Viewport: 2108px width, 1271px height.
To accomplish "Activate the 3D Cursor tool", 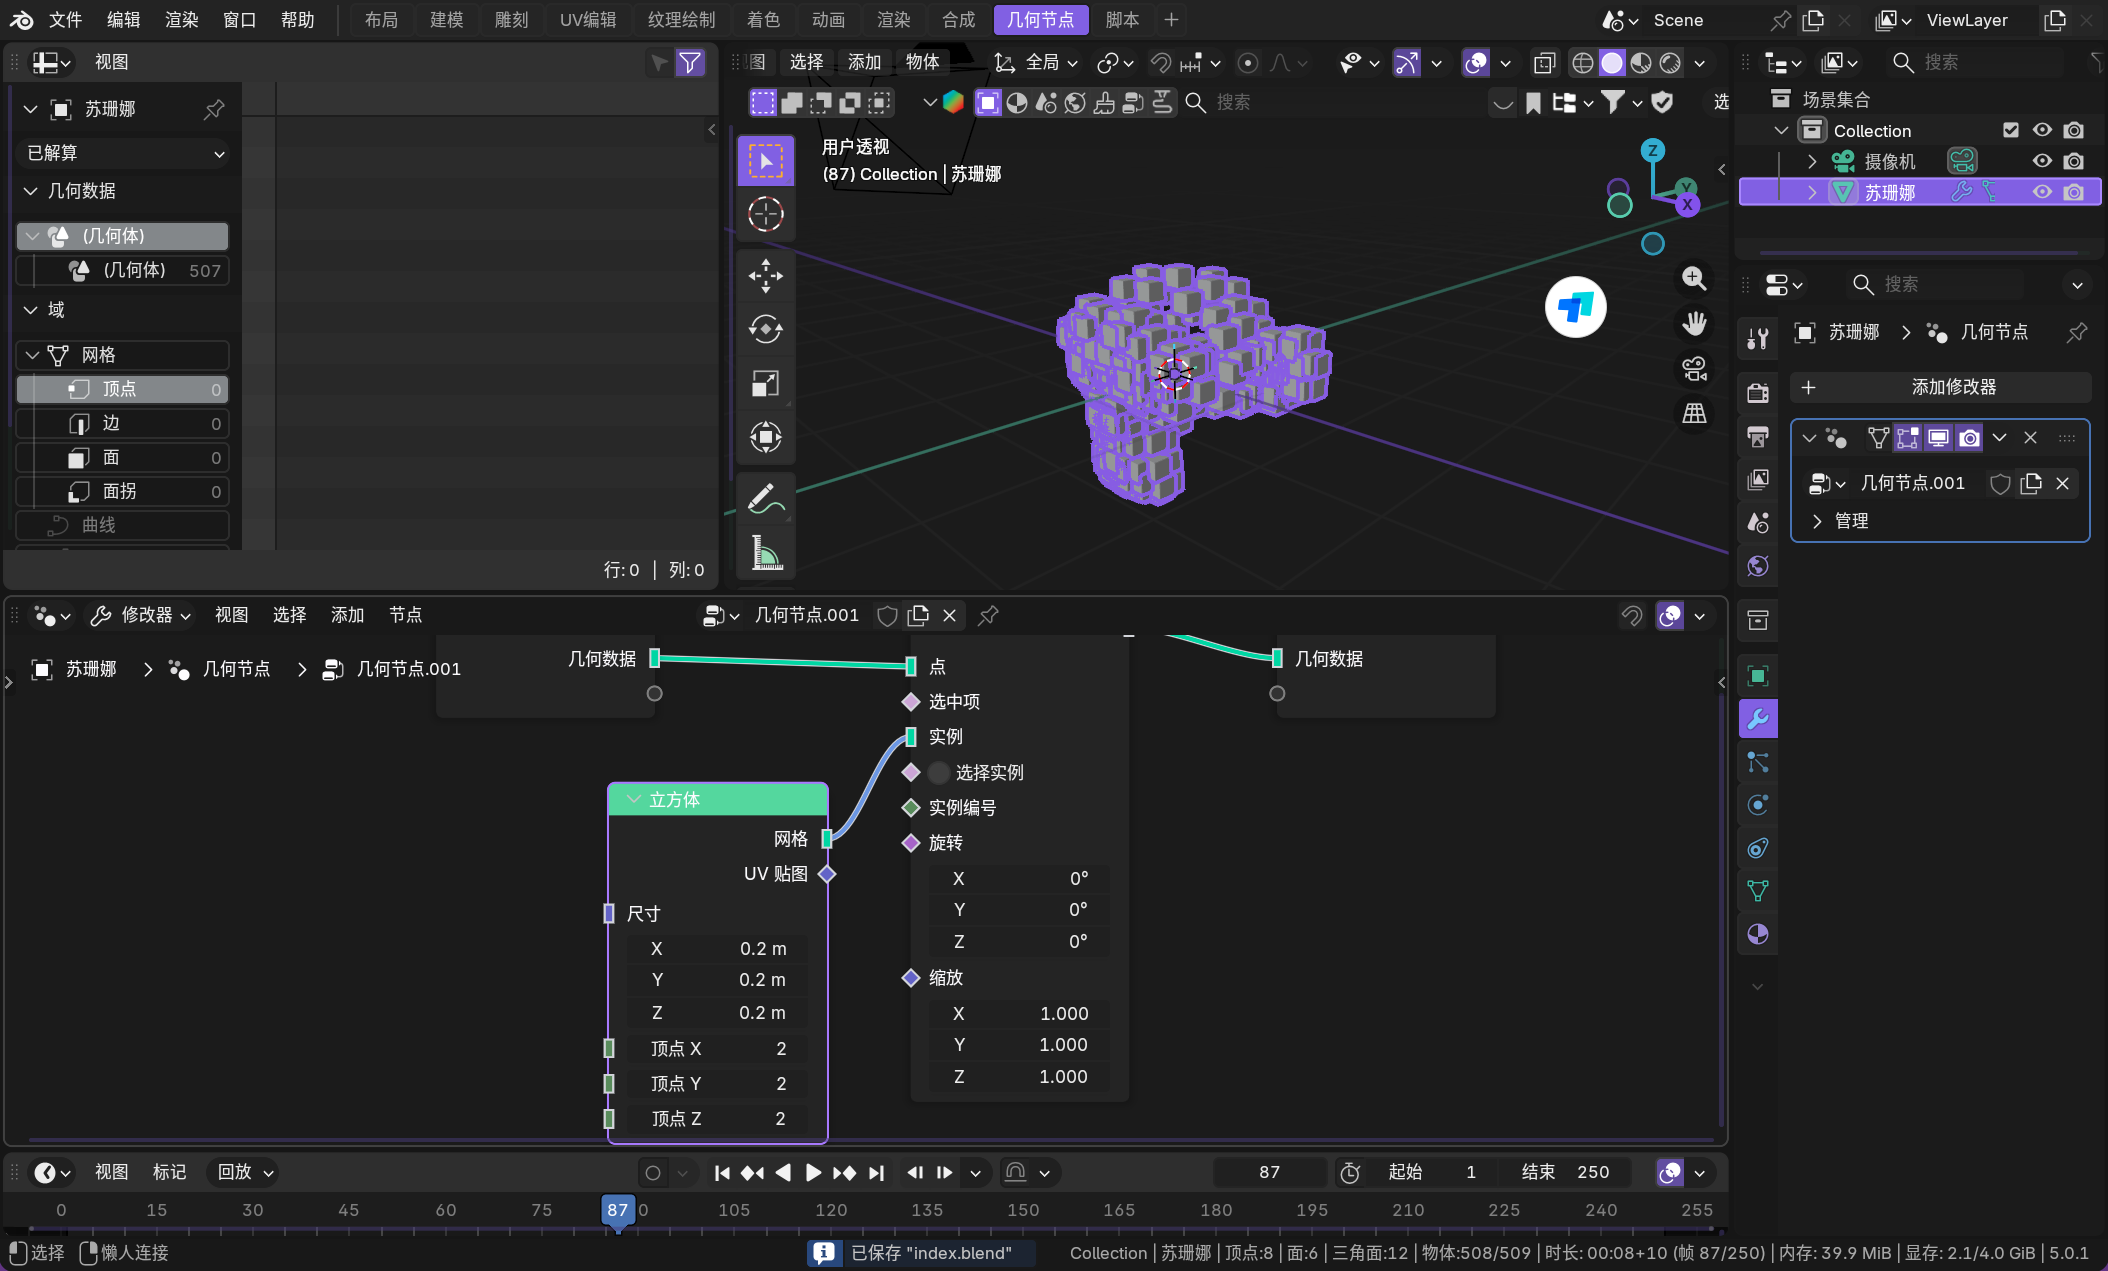I will (x=765, y=214).
